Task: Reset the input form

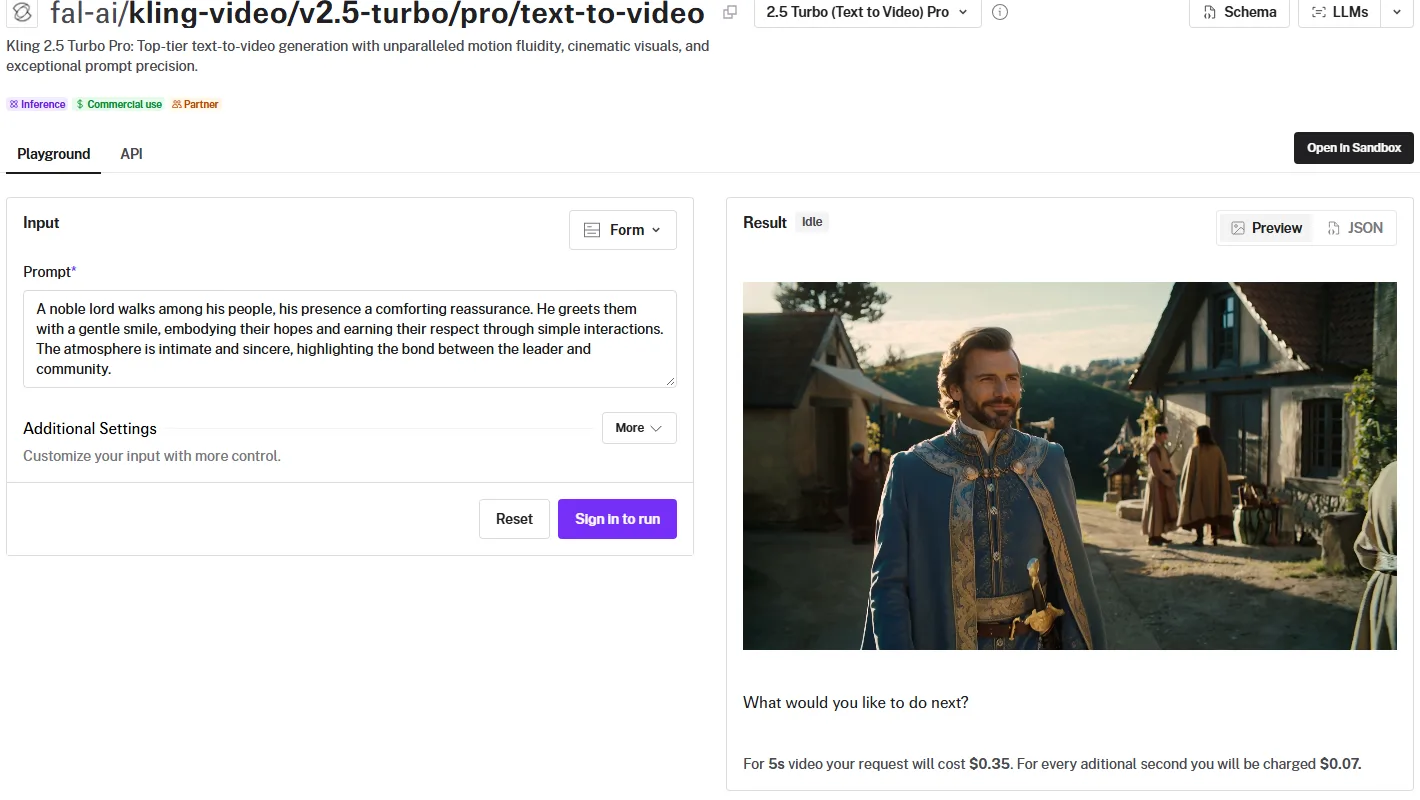Action: point(514,519)
